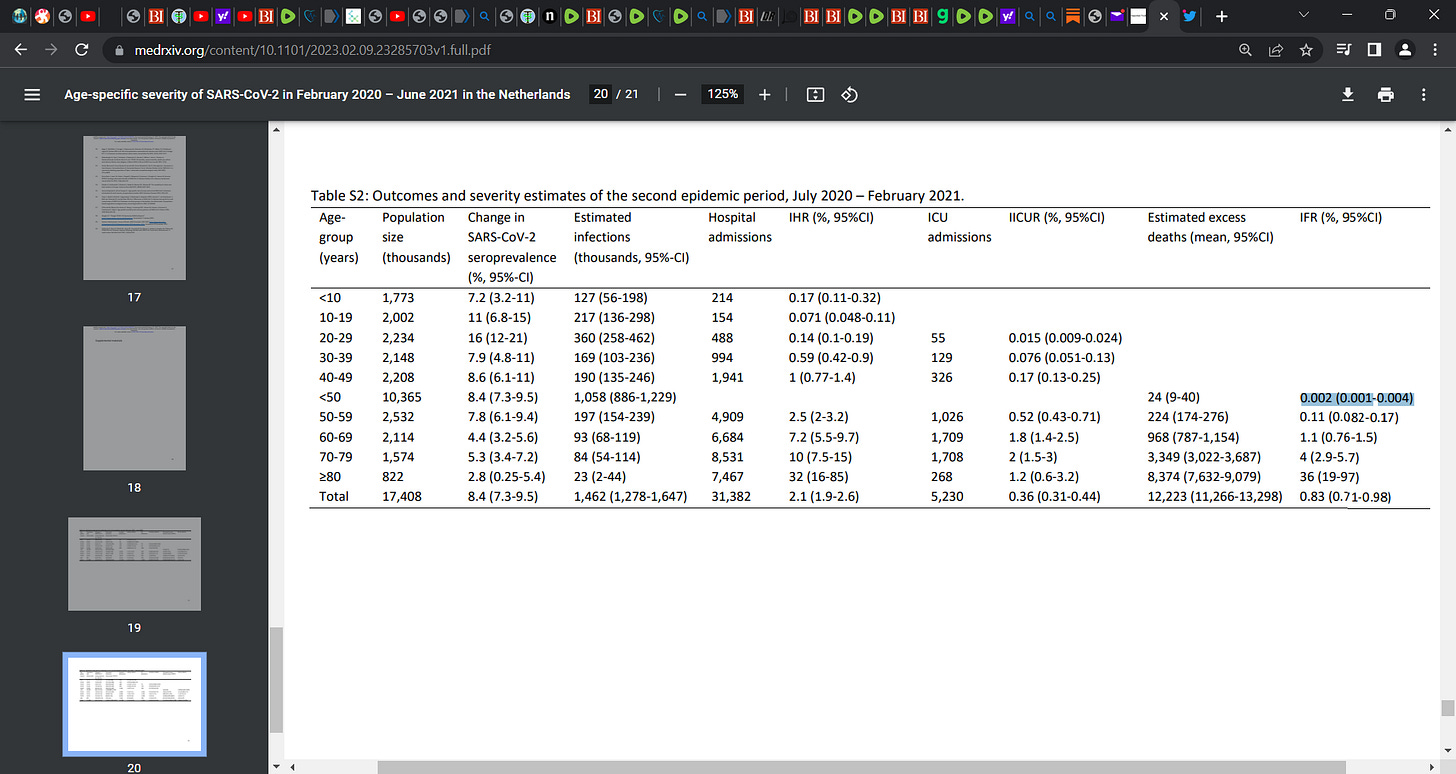Viewport: 1456px width, 774px height.
Task: Click the highlighted IFR 0.002 (0.001-0.004) cell
Action: [1356, 397]
